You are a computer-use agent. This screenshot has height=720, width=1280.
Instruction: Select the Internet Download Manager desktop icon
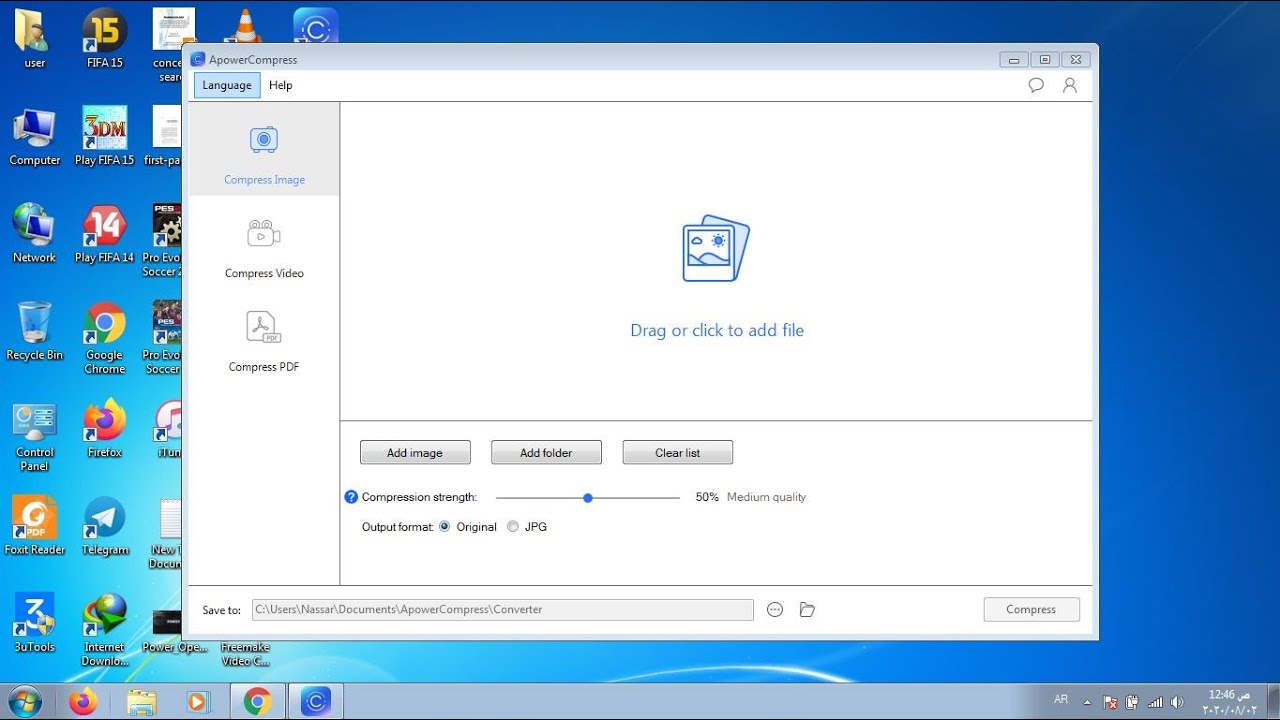[x=104, y=630]
